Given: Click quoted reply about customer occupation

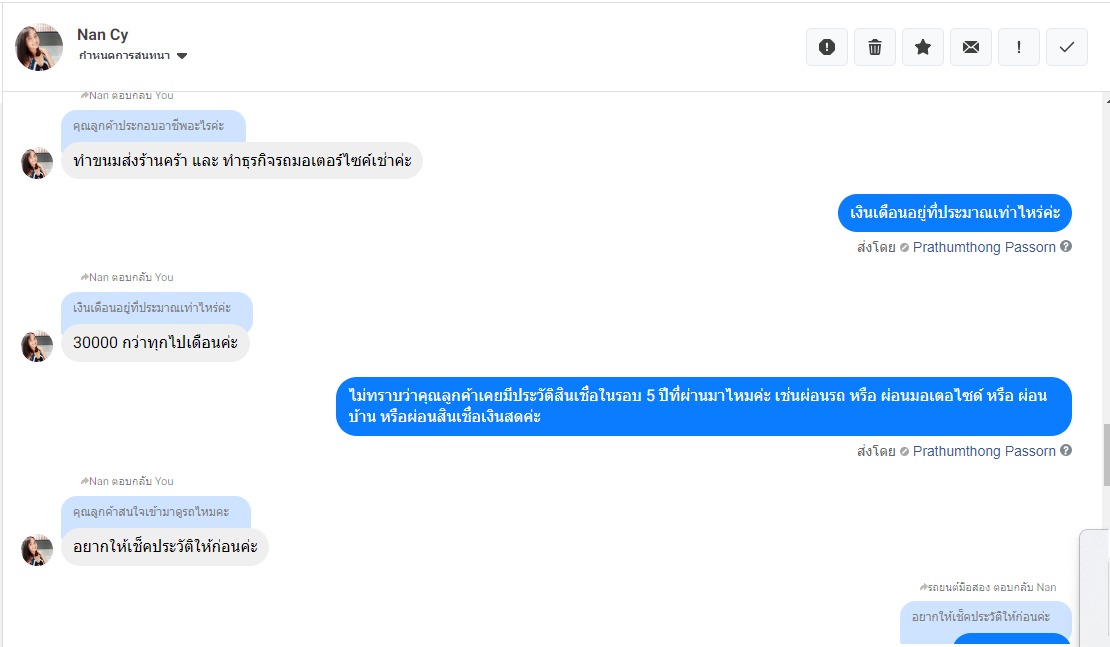Looking at the screenshot, I should coord(148,126).
